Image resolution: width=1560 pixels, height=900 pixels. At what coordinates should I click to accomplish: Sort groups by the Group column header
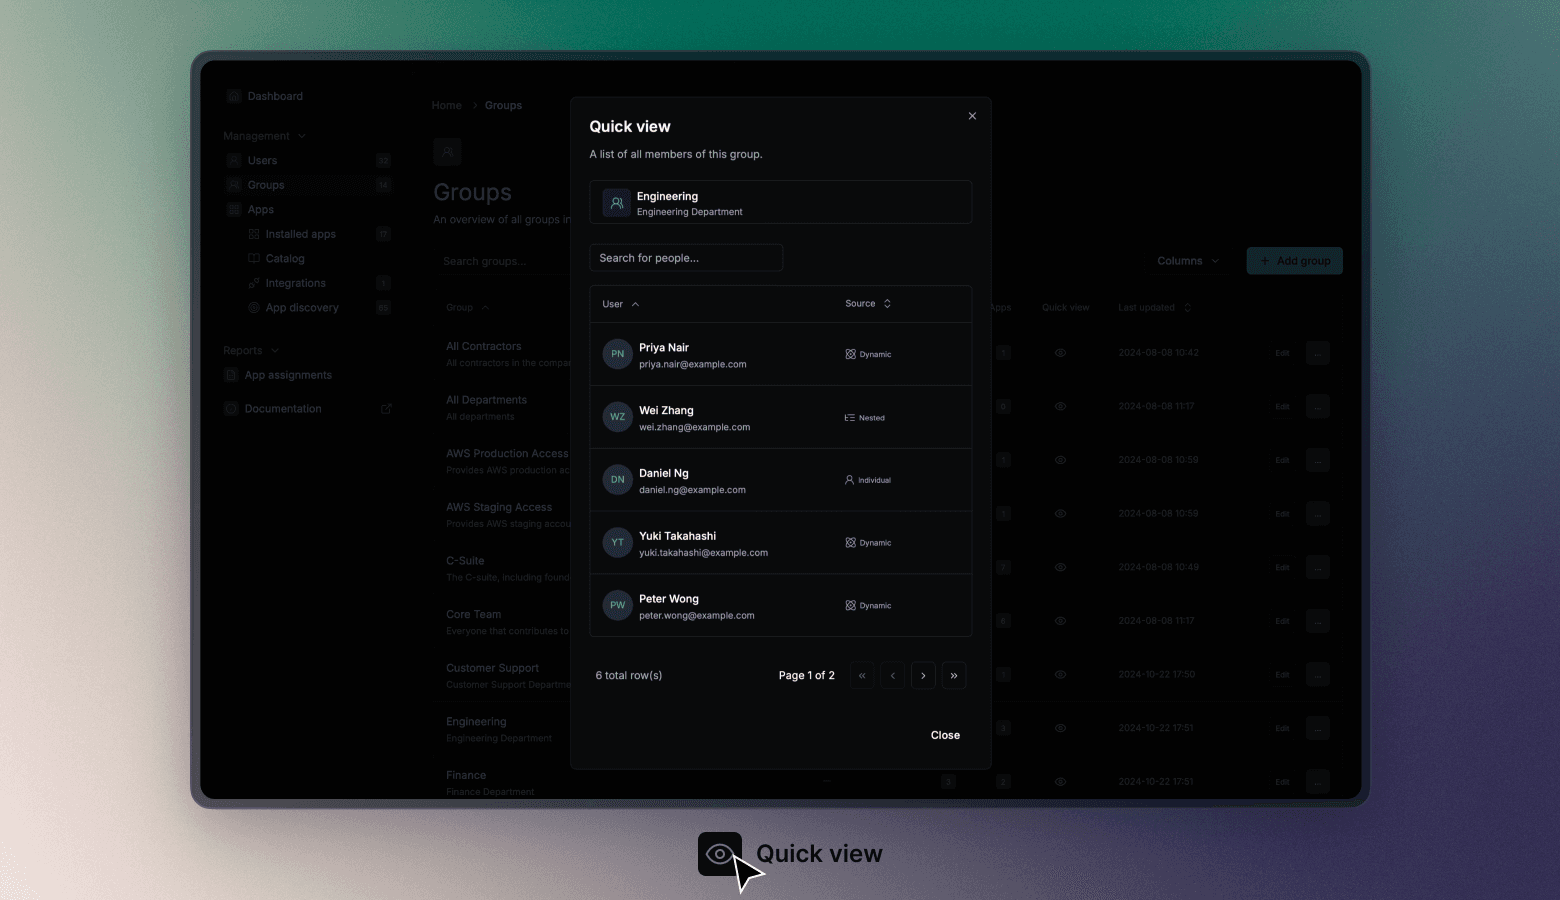[467, 308]
